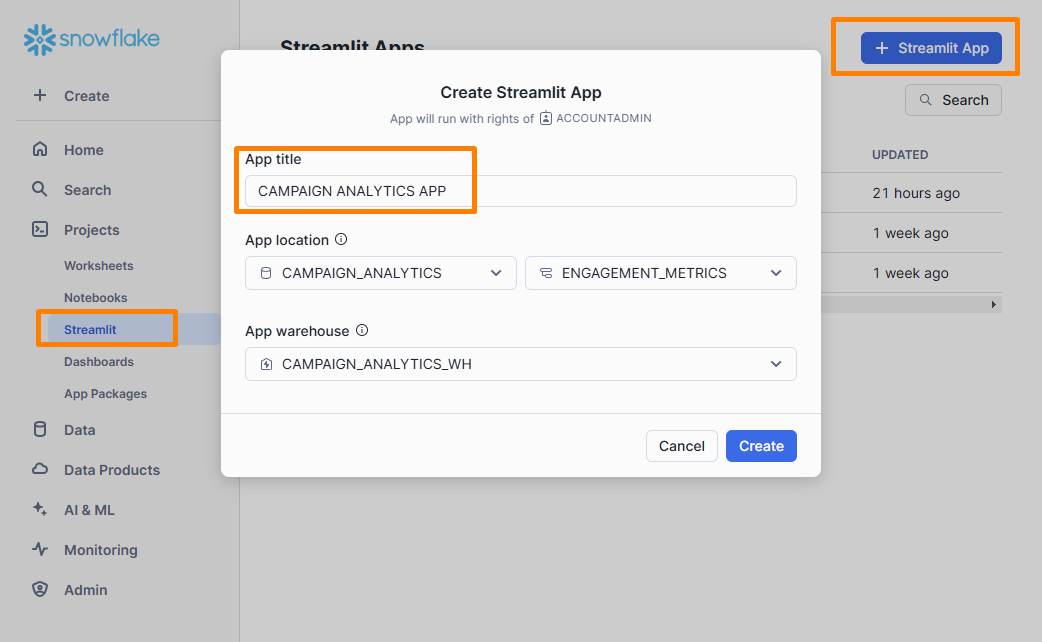Screen dimensions: 1042x642
Task: Click the warehouse icon in CAMPAIGN_ANALYTICS_WH dropdown
Action: click(266, 364)
